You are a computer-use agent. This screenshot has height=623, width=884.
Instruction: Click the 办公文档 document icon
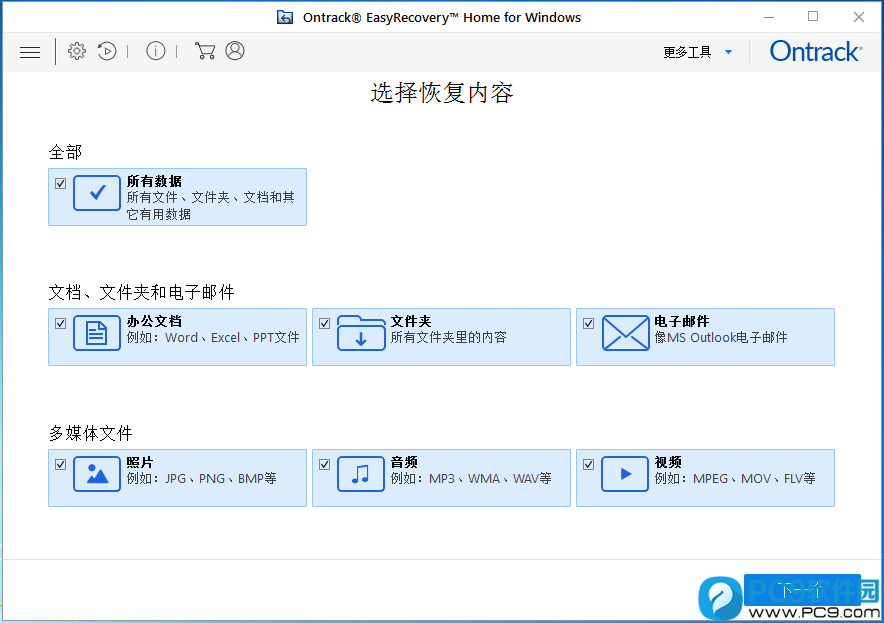(x=96, y=333)
